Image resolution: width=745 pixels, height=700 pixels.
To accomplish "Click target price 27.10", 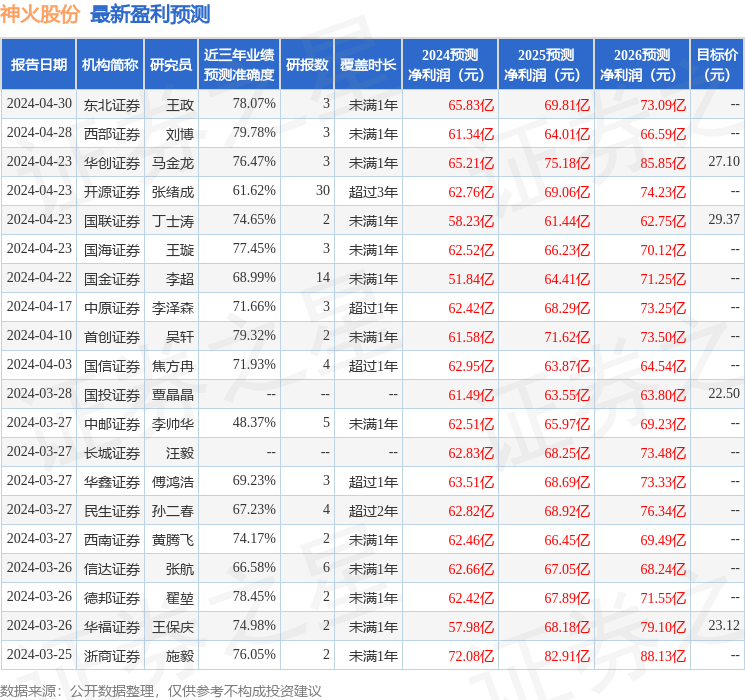I will click(724, 162).
